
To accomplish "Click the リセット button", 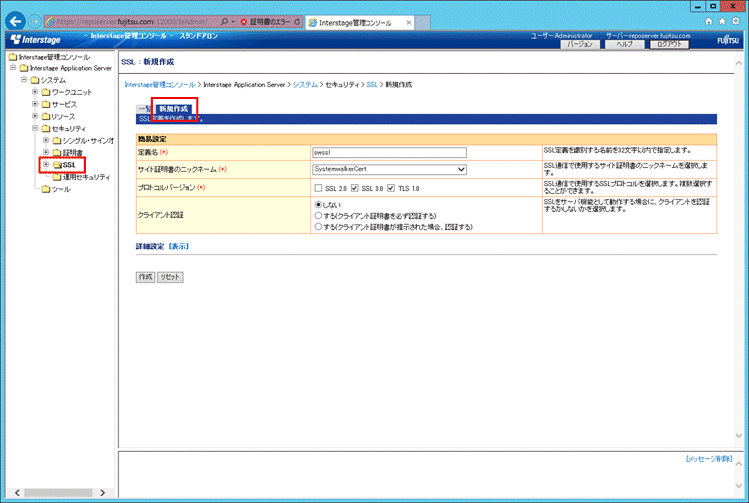I will [x=170, y=277].
